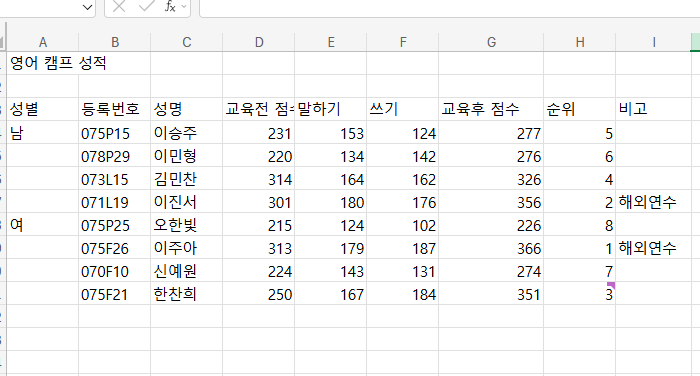Select column I header

(654, 42)
